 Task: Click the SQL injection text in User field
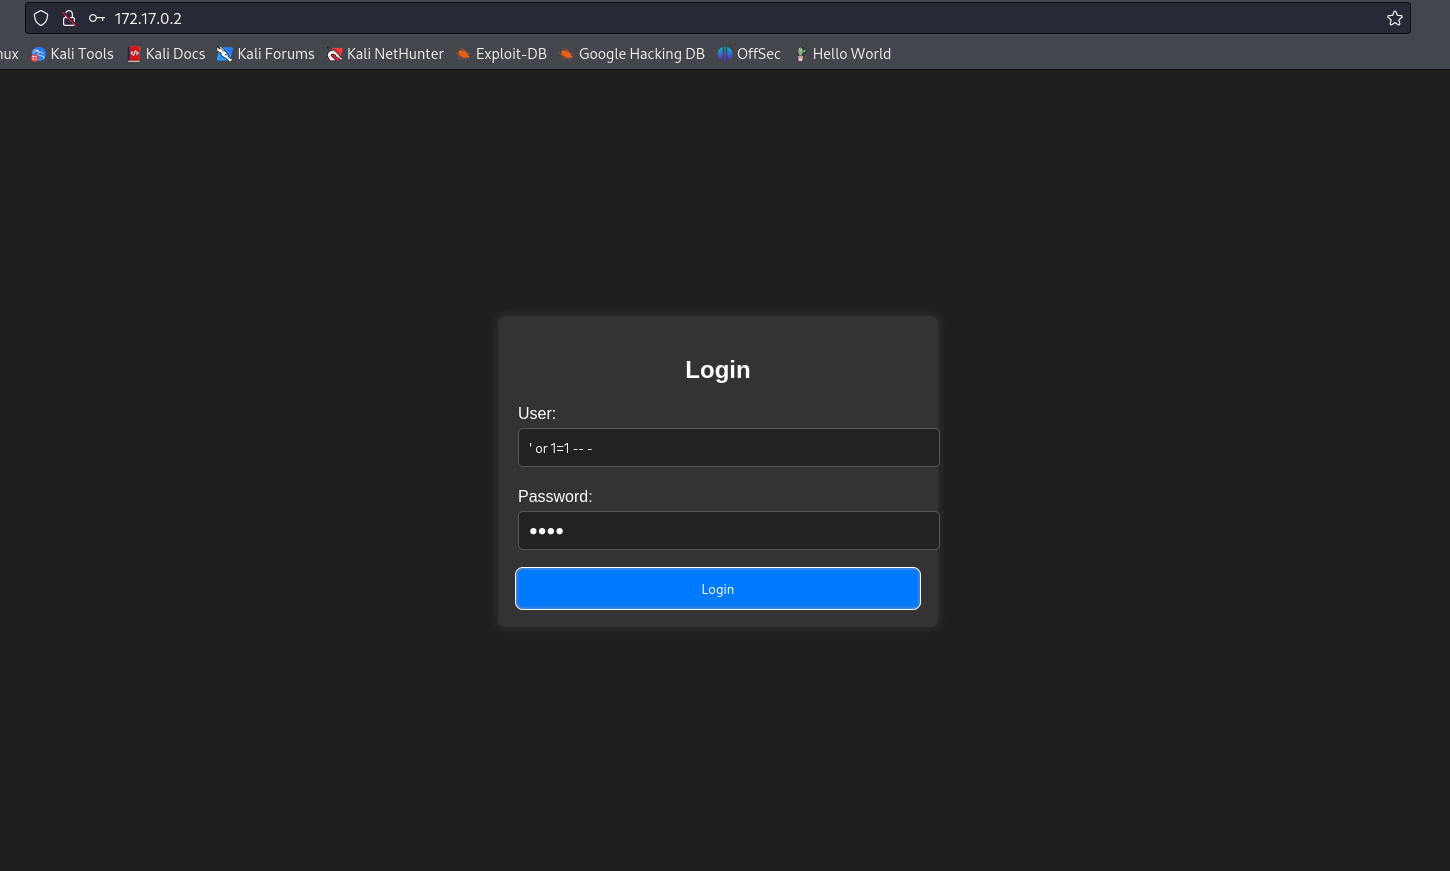(x=560, y=447)
